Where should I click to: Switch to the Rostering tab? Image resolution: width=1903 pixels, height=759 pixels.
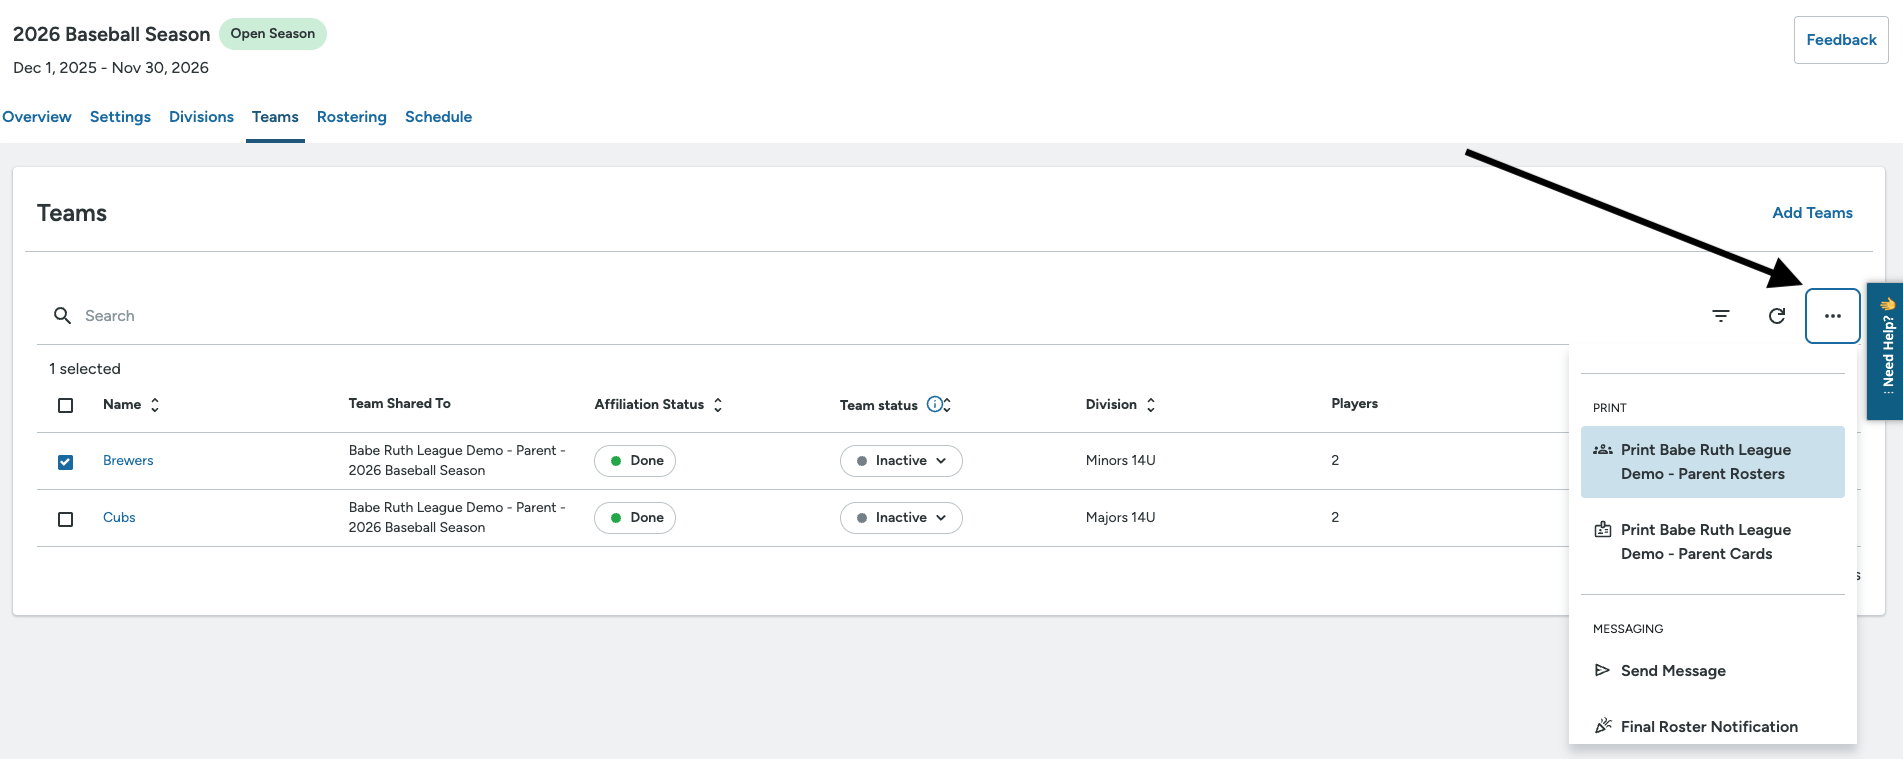[352, 117]
